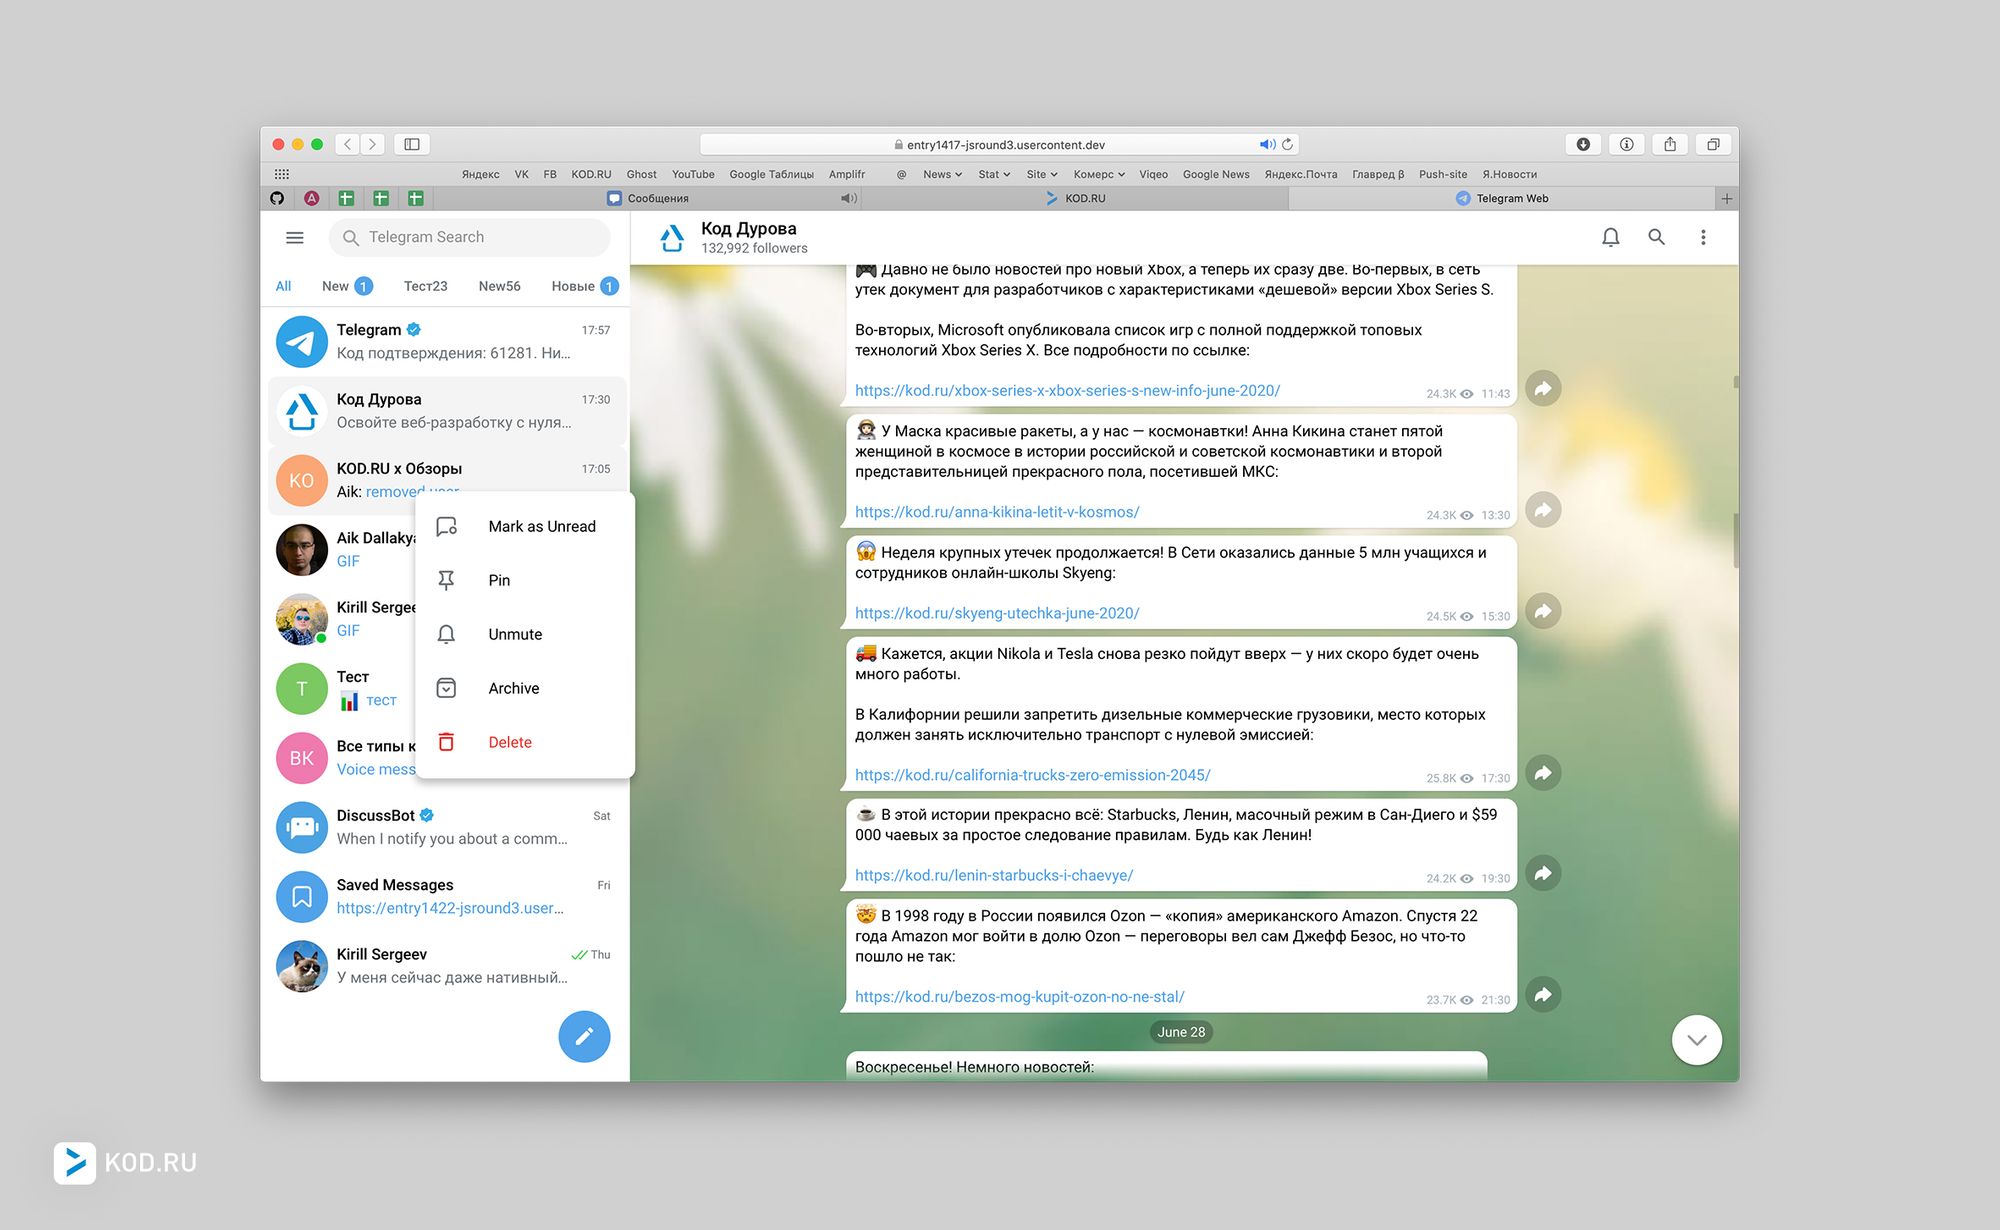This screenshot has height=1230, width=2000.
Task: Open the anna-kikina kod.ru link
Action: click(x=997, y=512)
